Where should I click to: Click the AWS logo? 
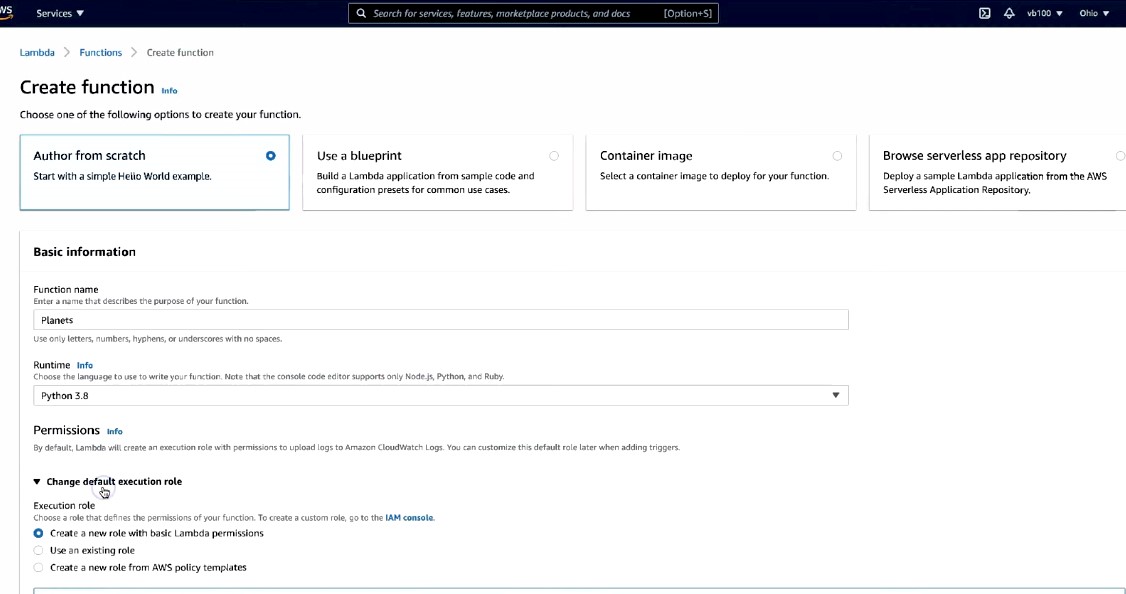pyautogui.click(x=6, y=12)
